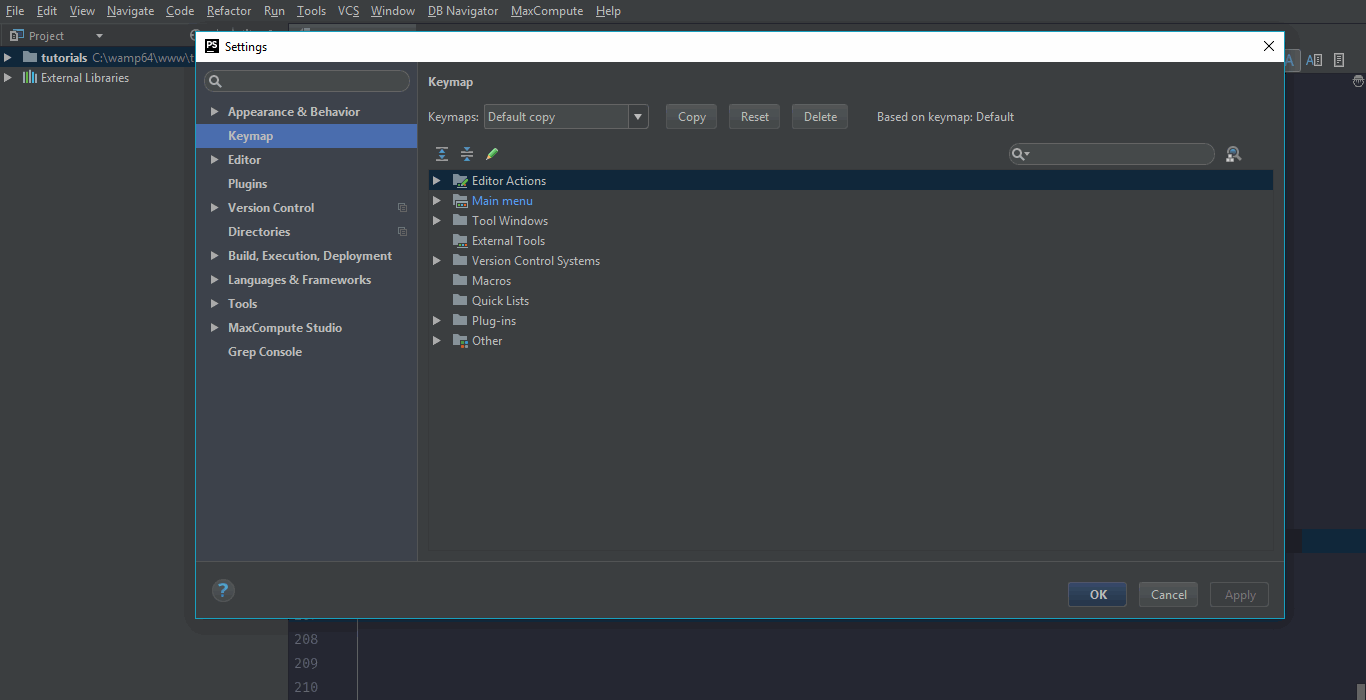Screen dimensions: 1366x700
Task: Click the Expand All icon in keymap toolbar
Action: pos(442,154)
